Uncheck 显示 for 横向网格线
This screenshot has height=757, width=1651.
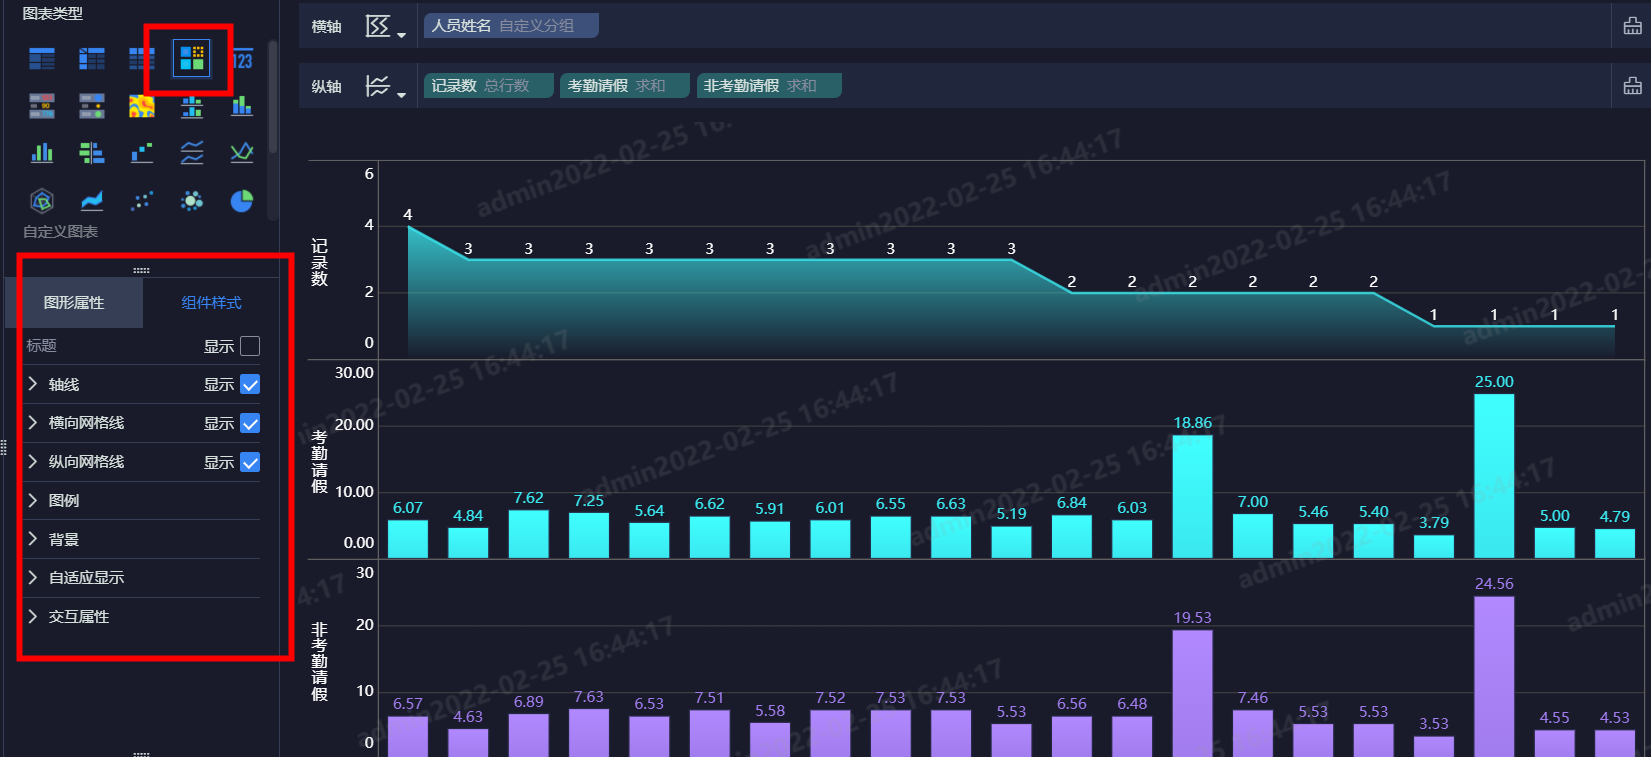coord(250,424)
